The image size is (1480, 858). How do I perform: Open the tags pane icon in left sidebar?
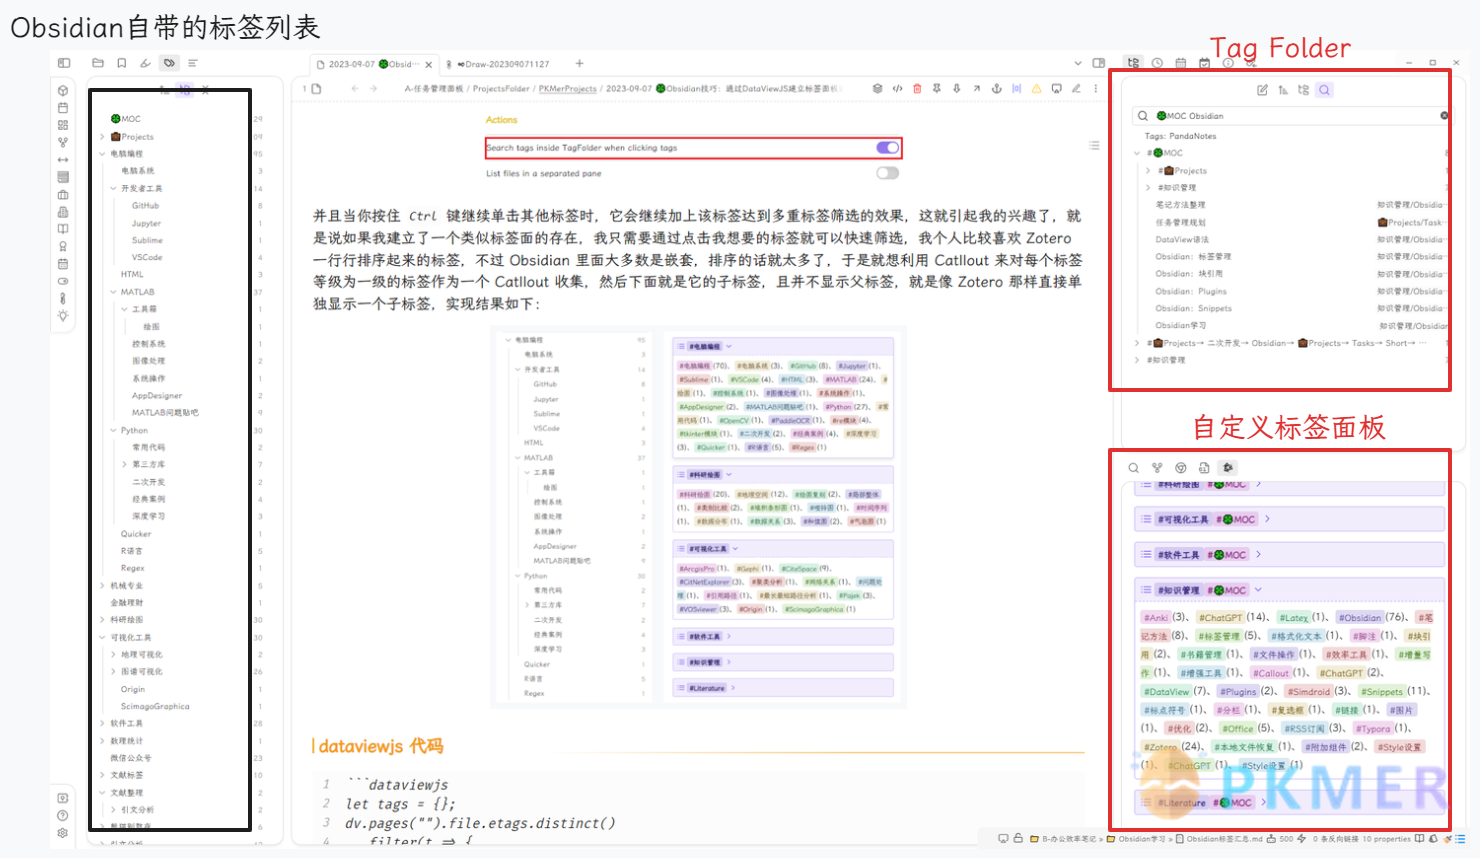[169, 63]
